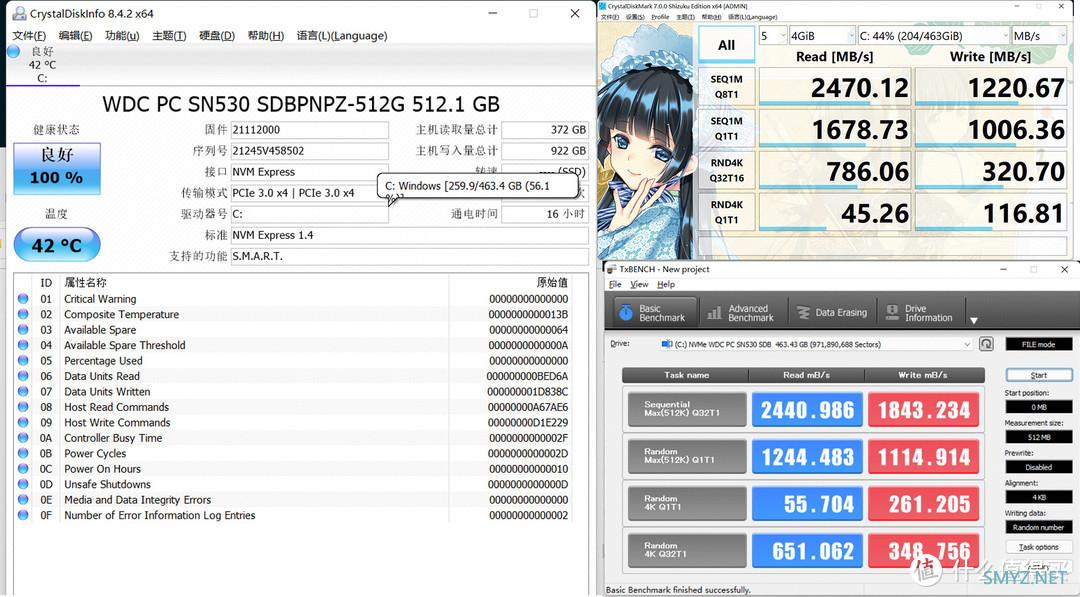Click the status orb for Composite Temperature
The width and height of the screenshot is (1080, 597).
pos(23,314)
